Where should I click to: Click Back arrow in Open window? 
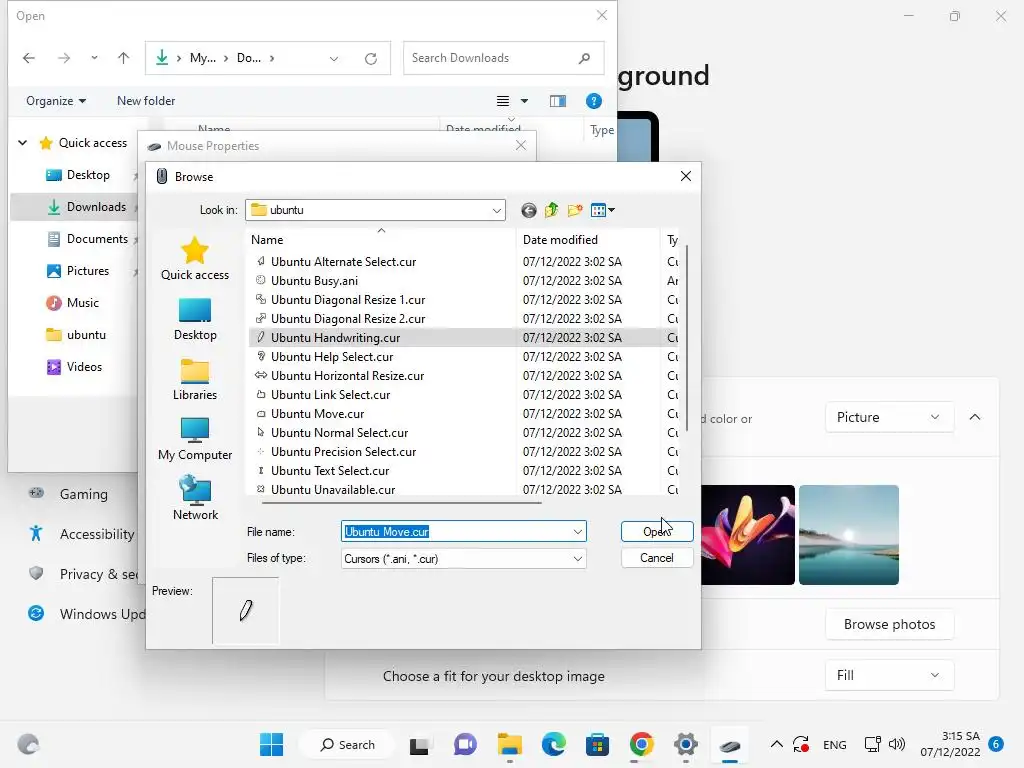coord(29,58)
